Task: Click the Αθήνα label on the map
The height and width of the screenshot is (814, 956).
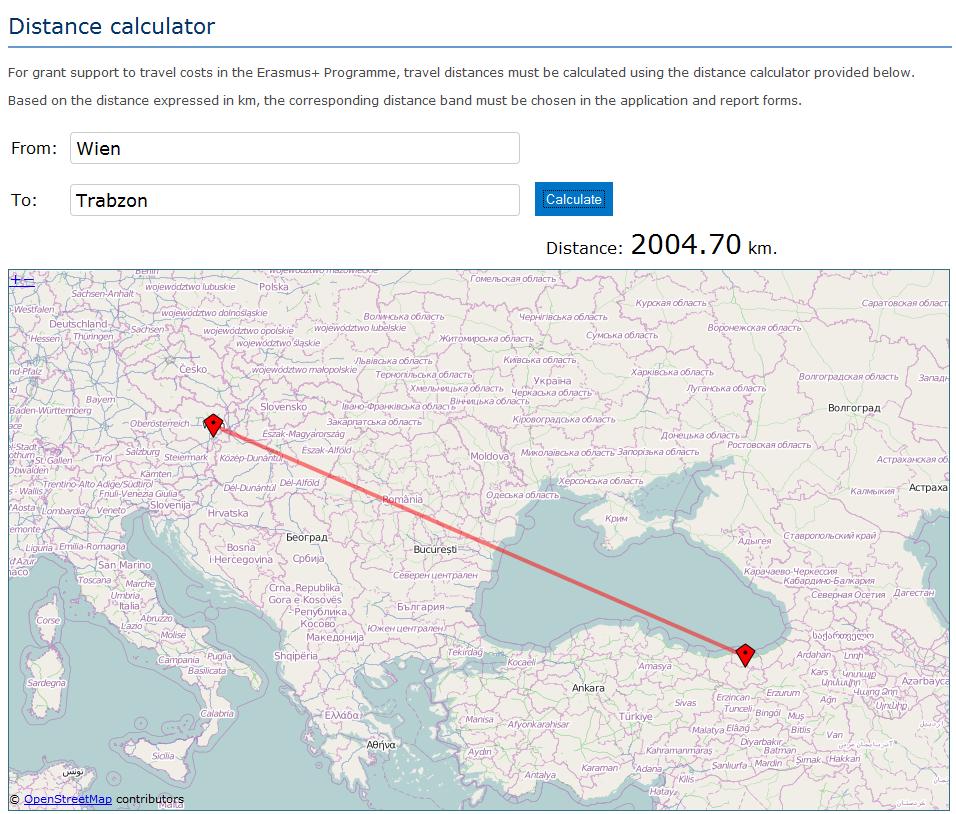Action: (x=380, y=744)
